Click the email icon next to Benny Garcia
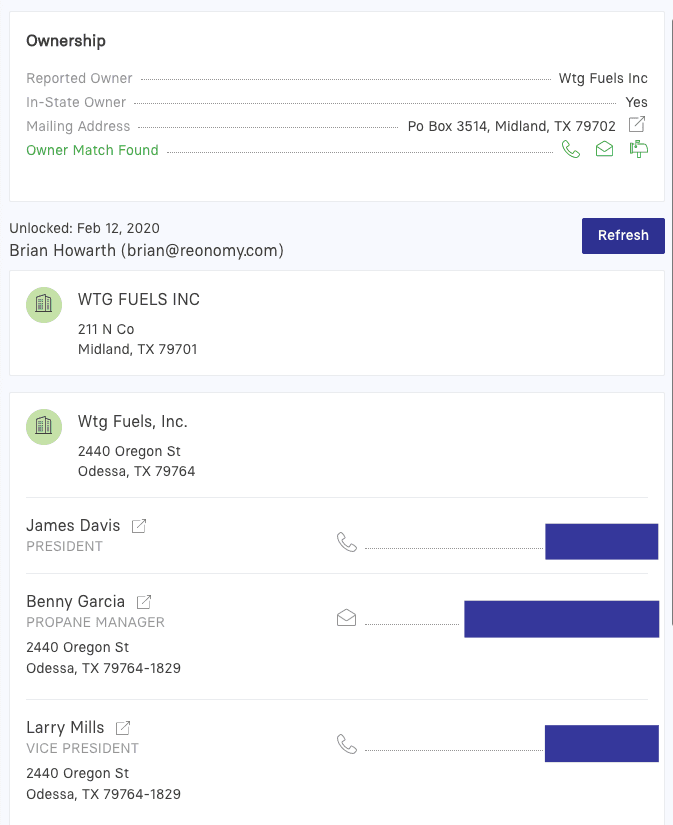Image resolution: width=673 pixels, height=825 pixels. tap(347, 618)
